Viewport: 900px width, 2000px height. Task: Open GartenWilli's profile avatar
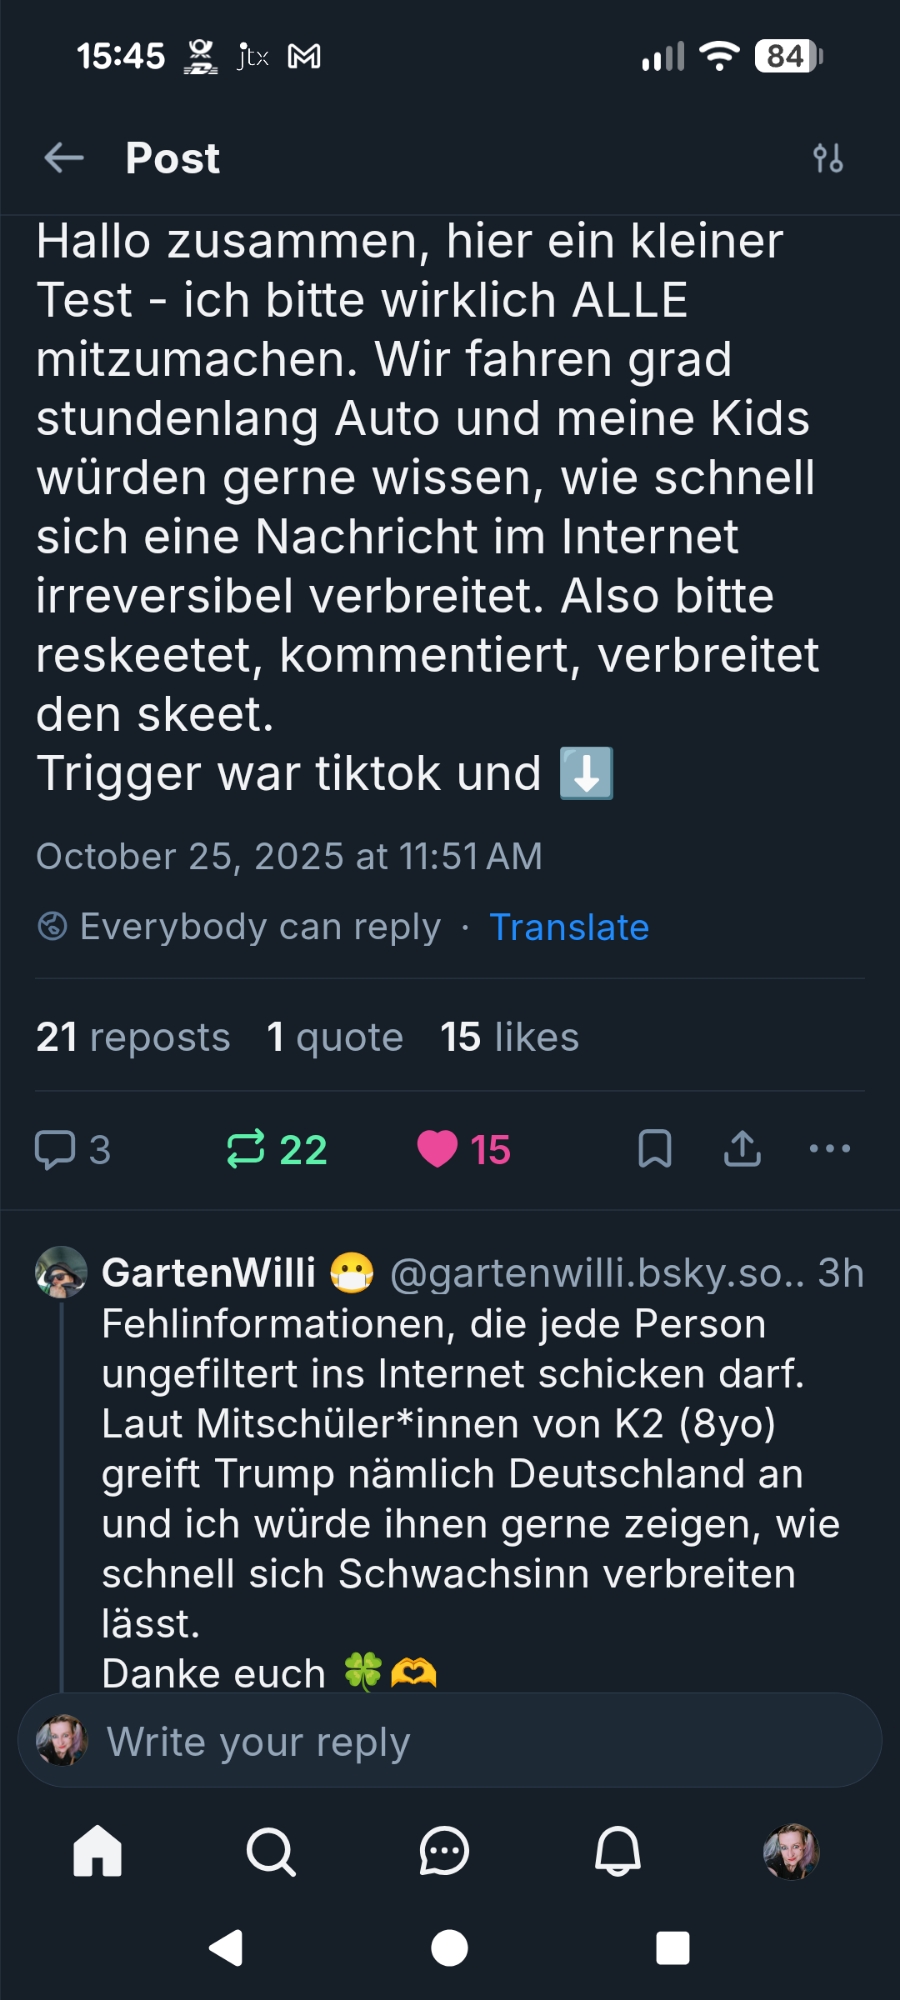(61, 1272)
